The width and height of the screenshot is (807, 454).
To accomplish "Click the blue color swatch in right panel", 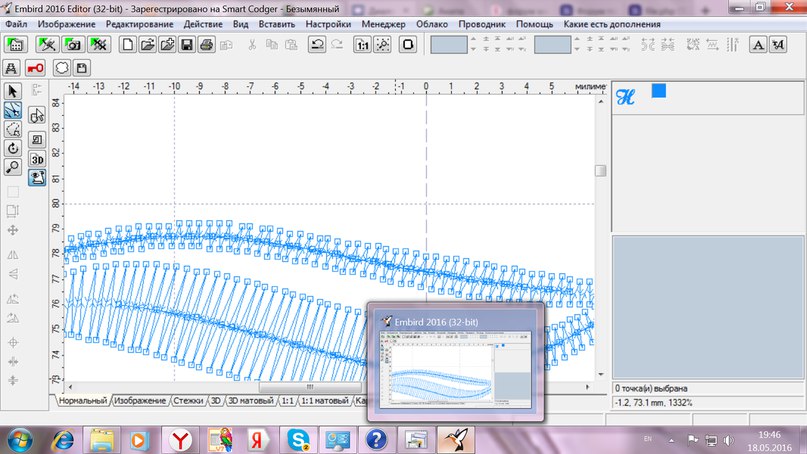I will [x=659, y=92].
